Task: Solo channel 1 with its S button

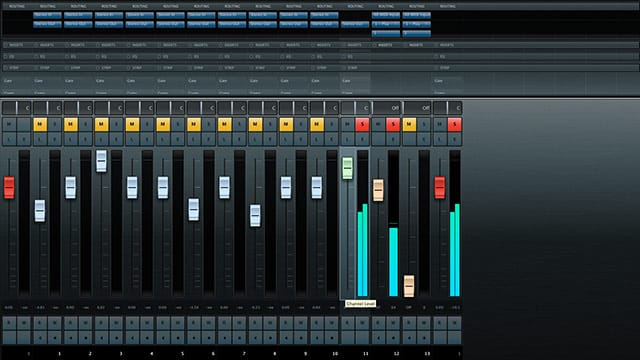Action: 55,124
